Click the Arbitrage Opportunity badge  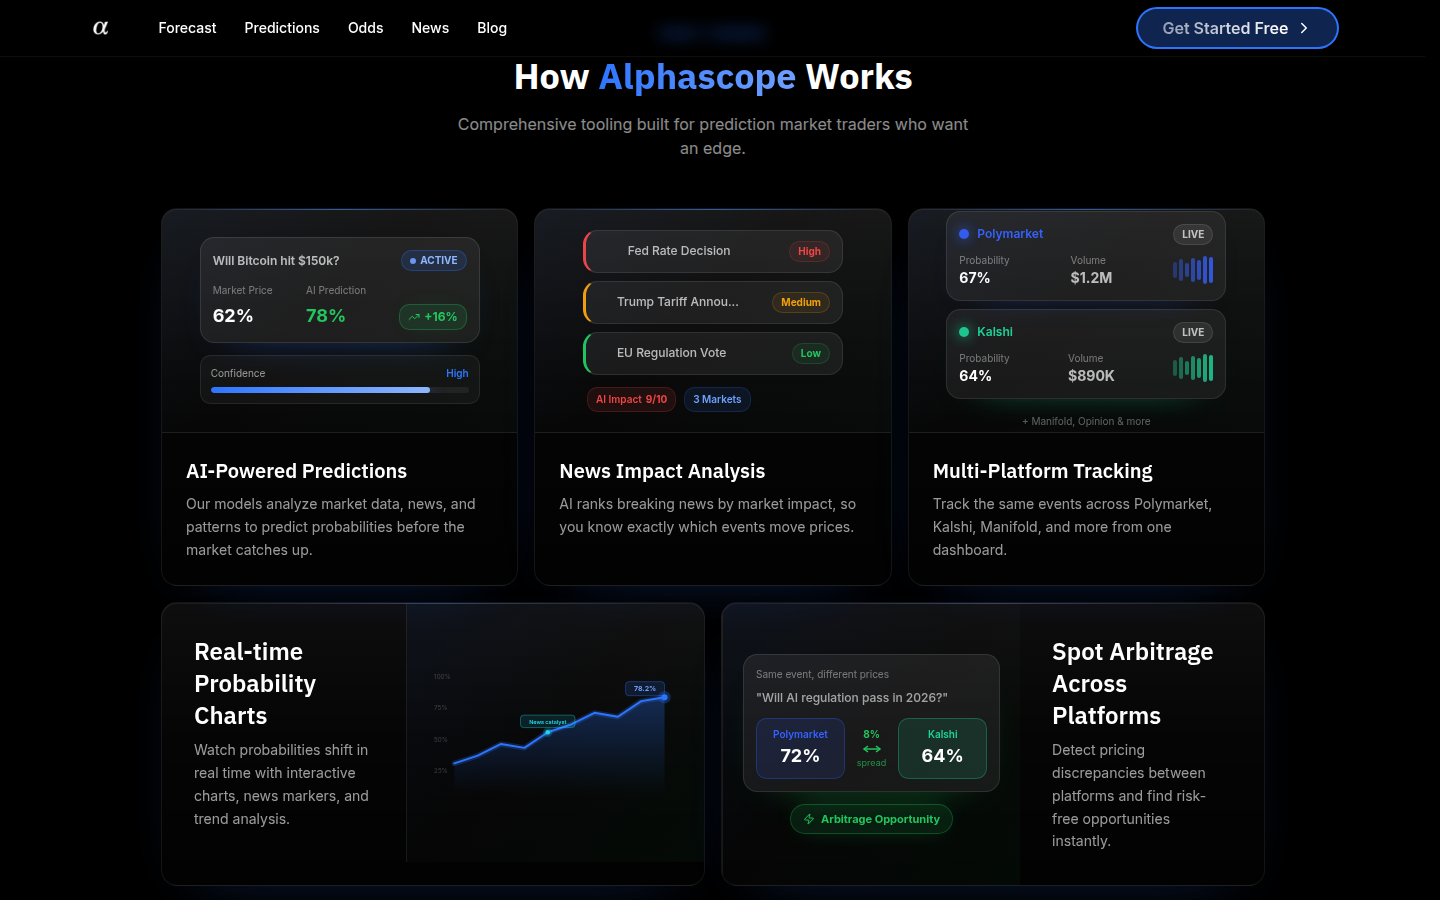click(871, 819)
